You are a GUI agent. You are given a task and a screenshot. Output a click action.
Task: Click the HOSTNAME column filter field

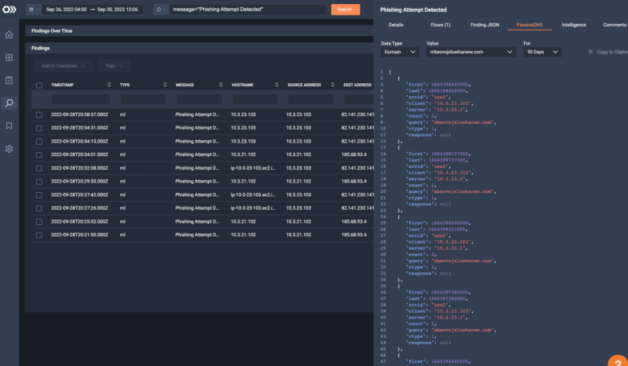click(255, 99)
